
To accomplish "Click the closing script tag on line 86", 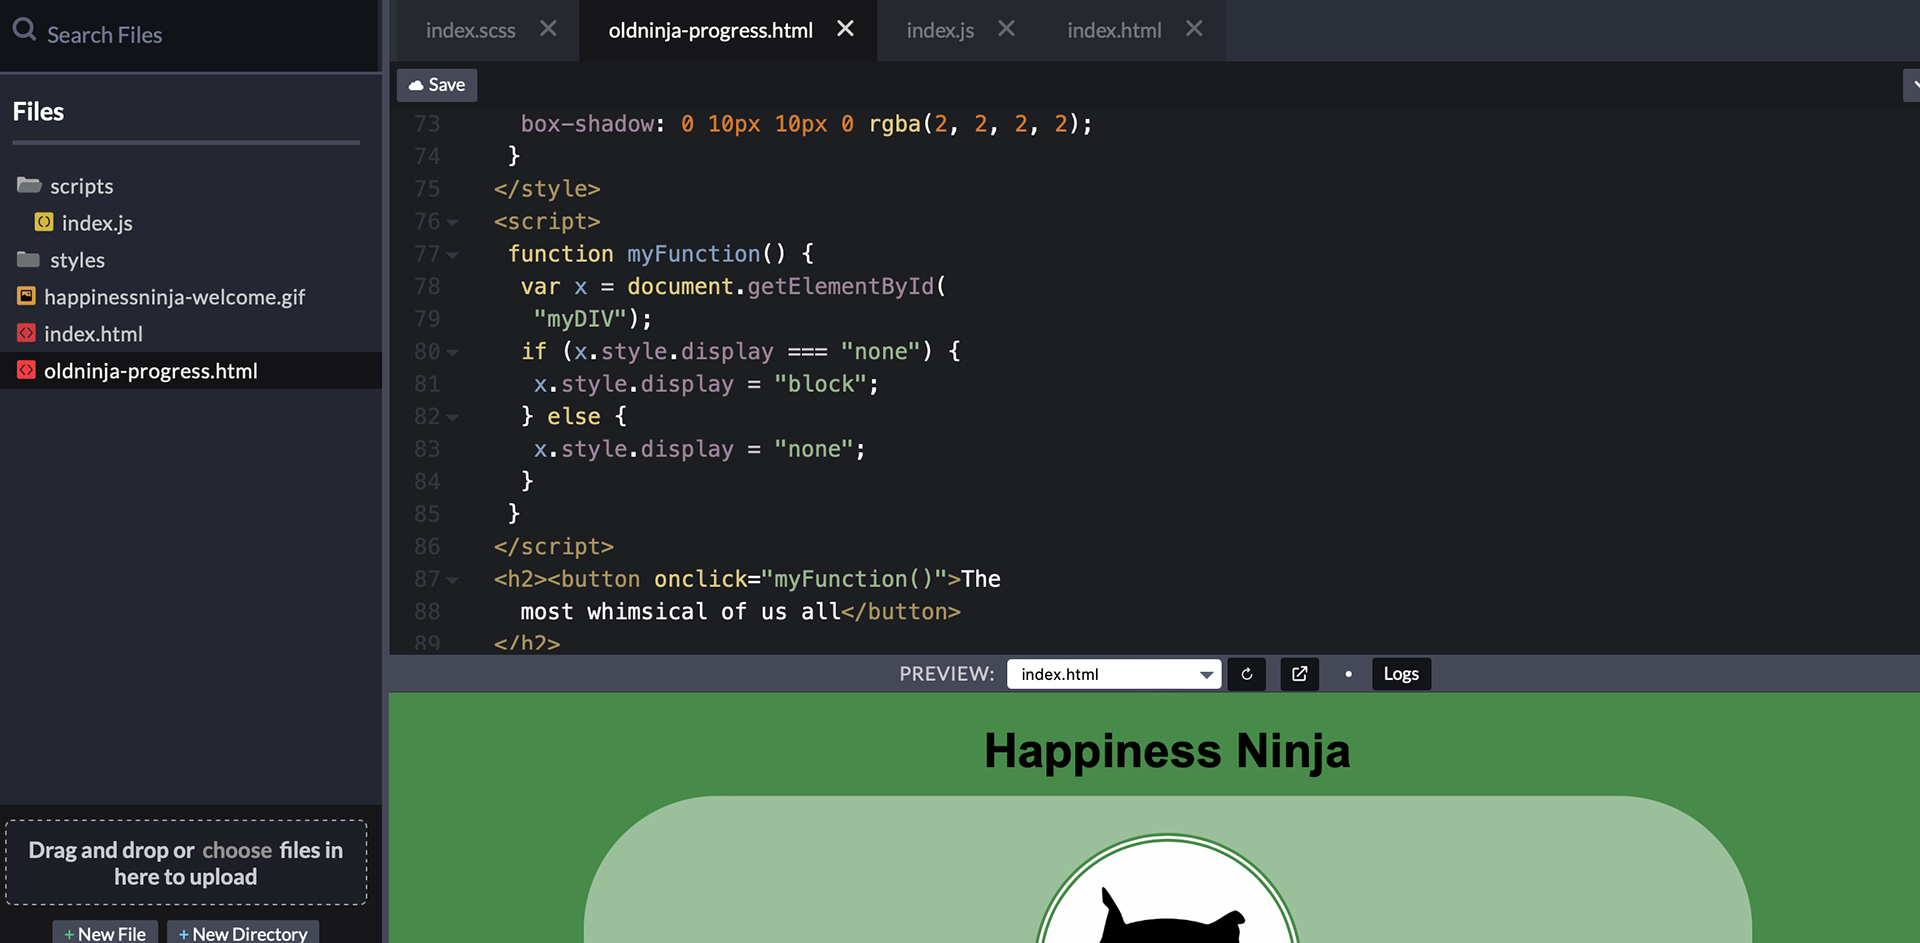I will click(553, 547).
